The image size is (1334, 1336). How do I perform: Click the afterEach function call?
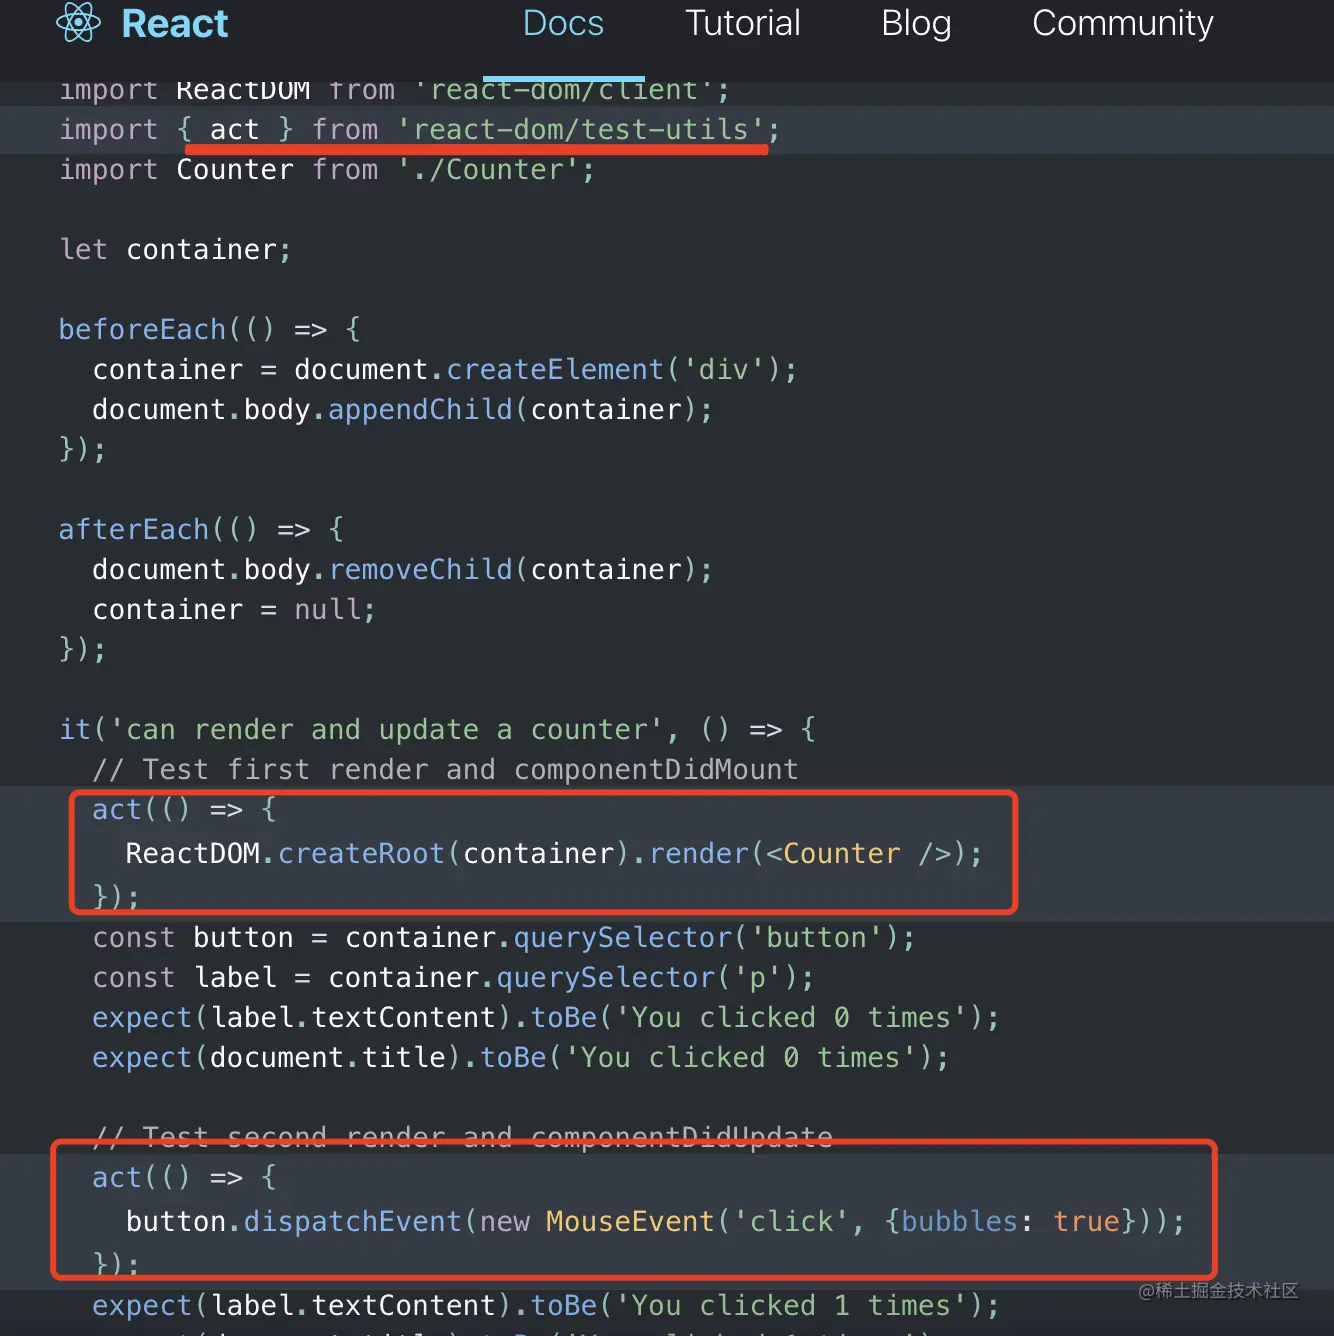[x=133, y=529]
